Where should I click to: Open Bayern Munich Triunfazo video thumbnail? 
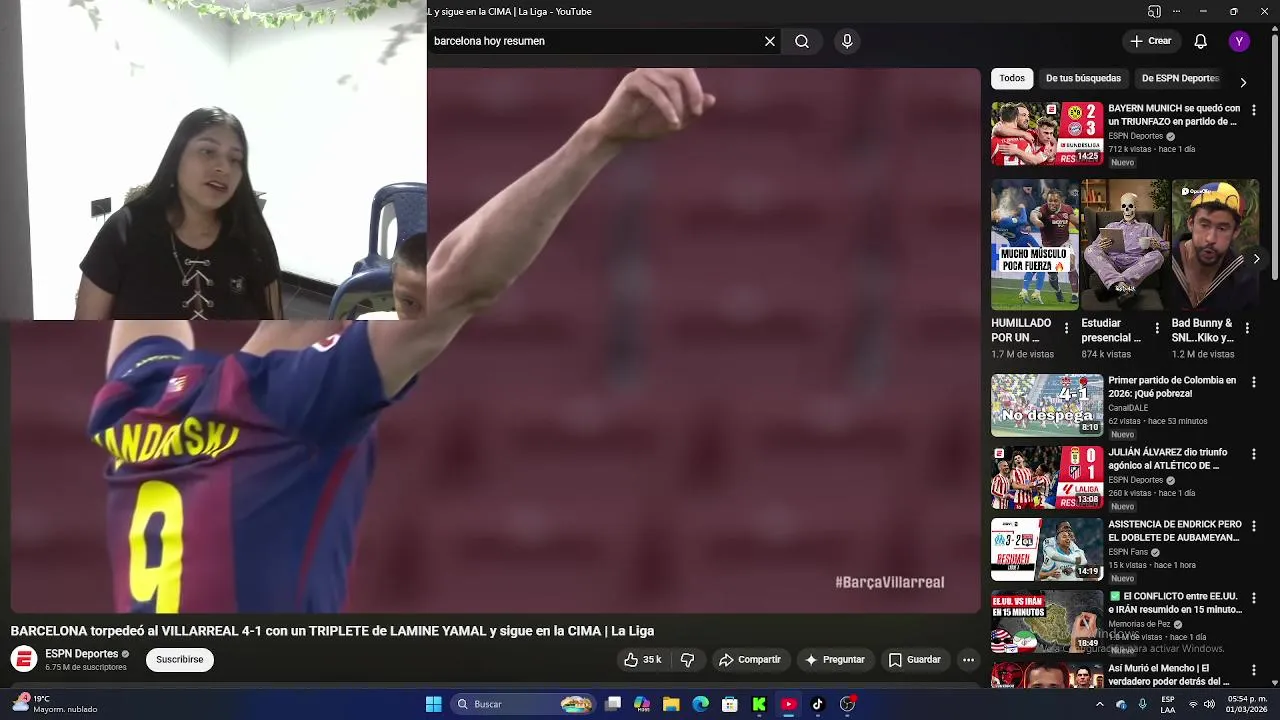click(1047, 134)
